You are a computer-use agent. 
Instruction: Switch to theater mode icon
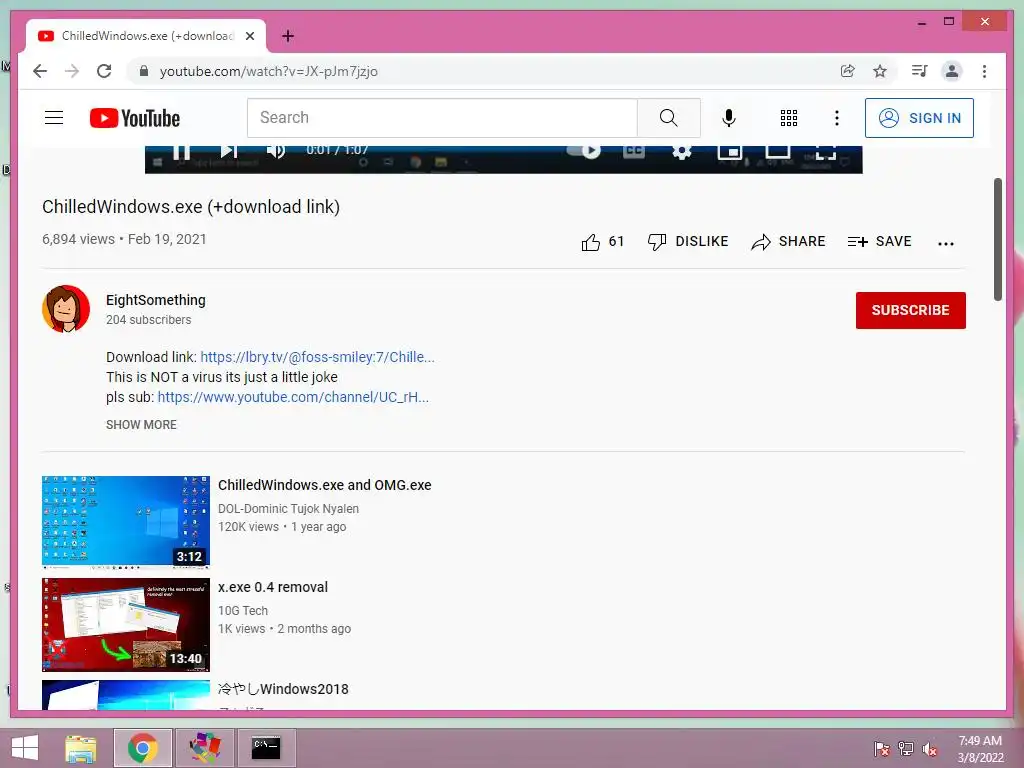pyautogui.click(x=777, y=152)
